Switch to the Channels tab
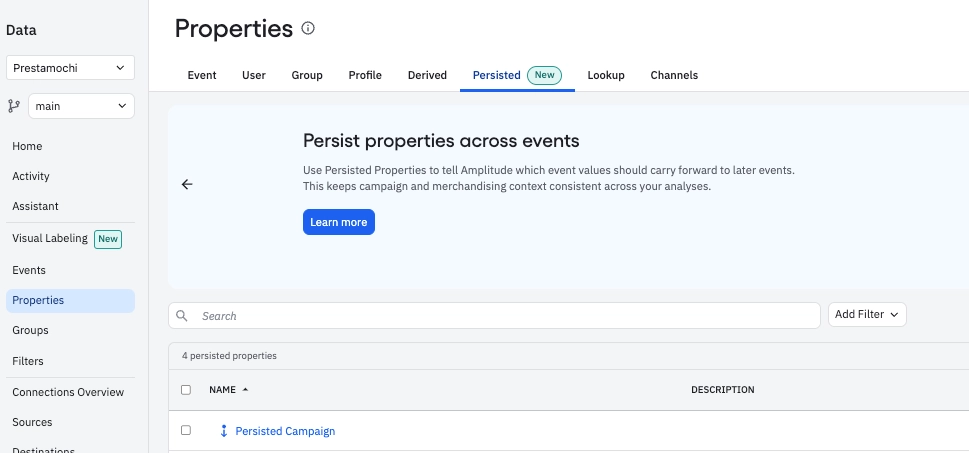 coord(674,75)
